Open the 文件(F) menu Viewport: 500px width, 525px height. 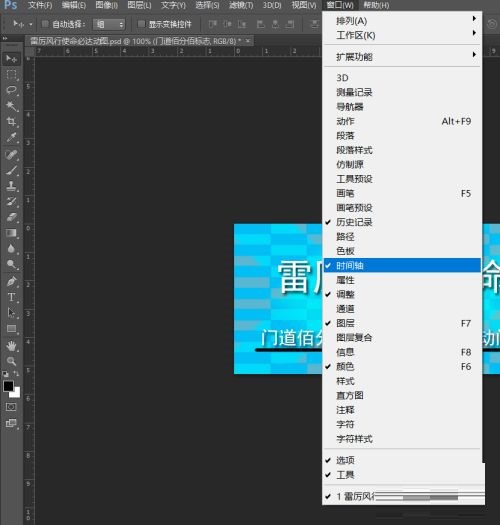tap(40, 5)
